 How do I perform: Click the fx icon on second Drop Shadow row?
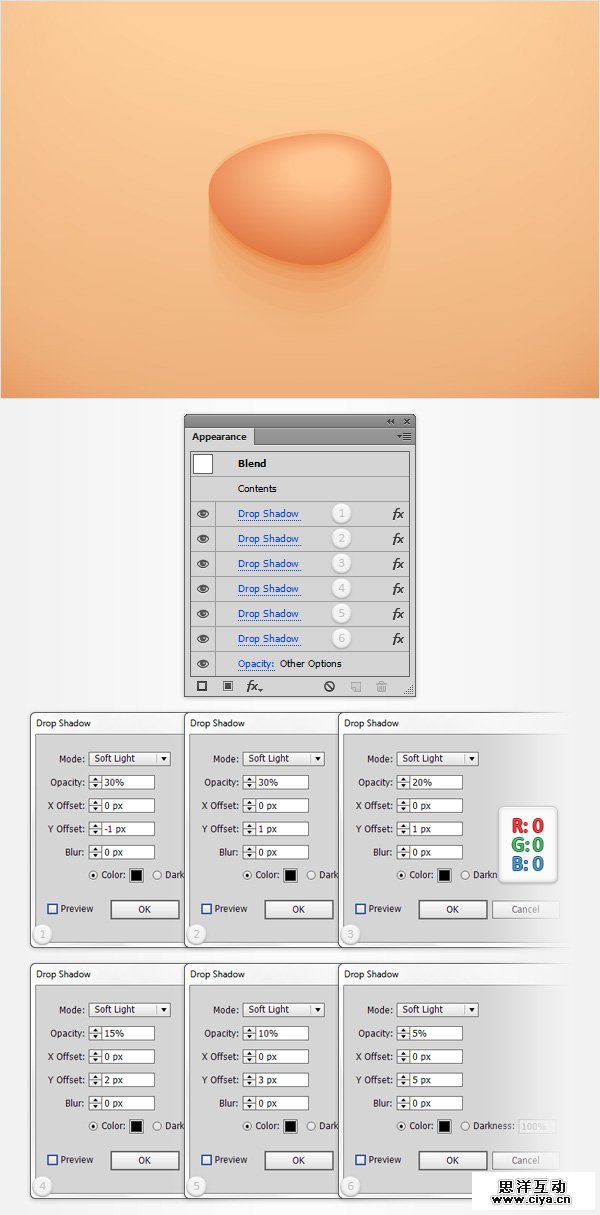click(x=398, y=539)
